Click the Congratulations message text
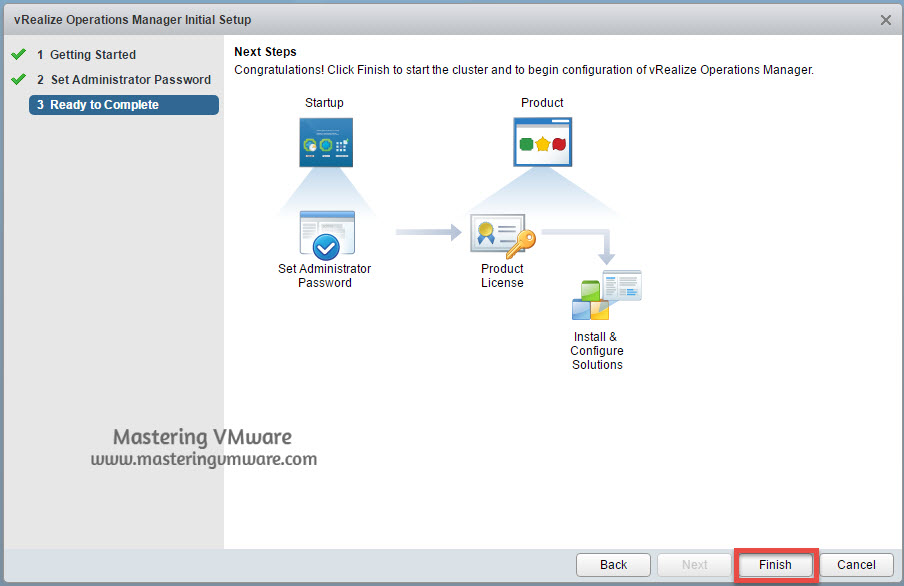Screen dimensions: 904x586 523,70
